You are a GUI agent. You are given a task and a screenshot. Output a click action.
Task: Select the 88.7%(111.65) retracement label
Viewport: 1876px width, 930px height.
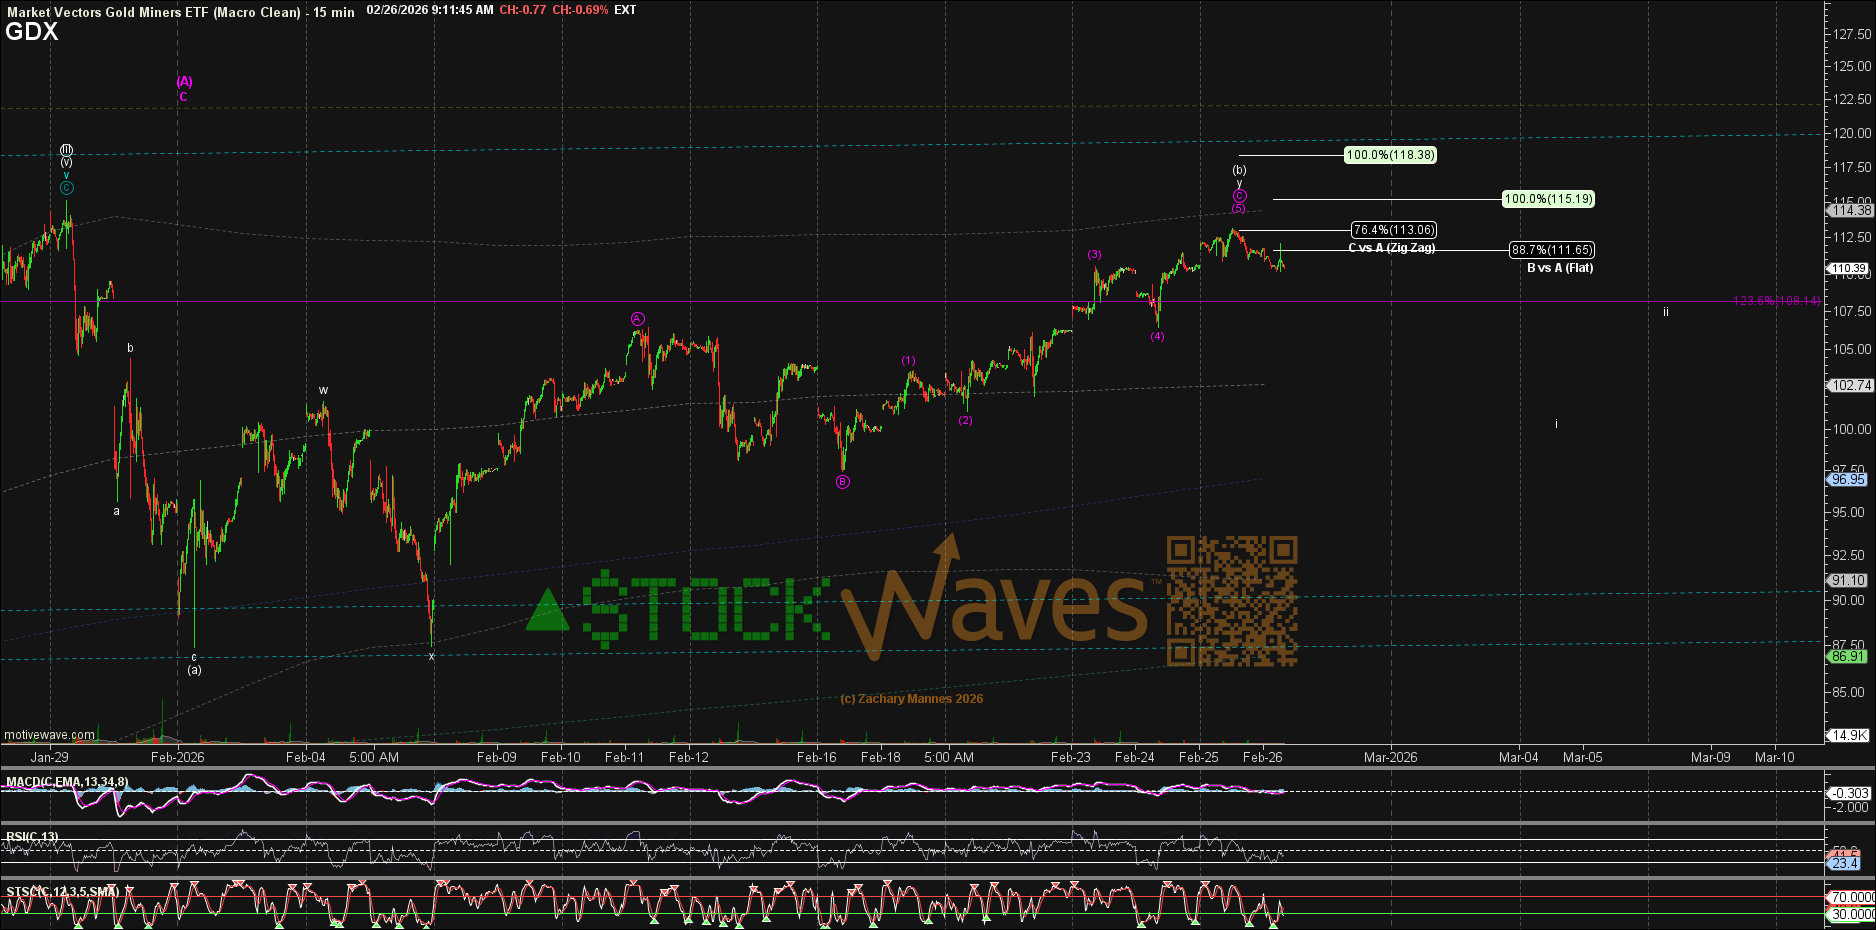(1551, 250)
